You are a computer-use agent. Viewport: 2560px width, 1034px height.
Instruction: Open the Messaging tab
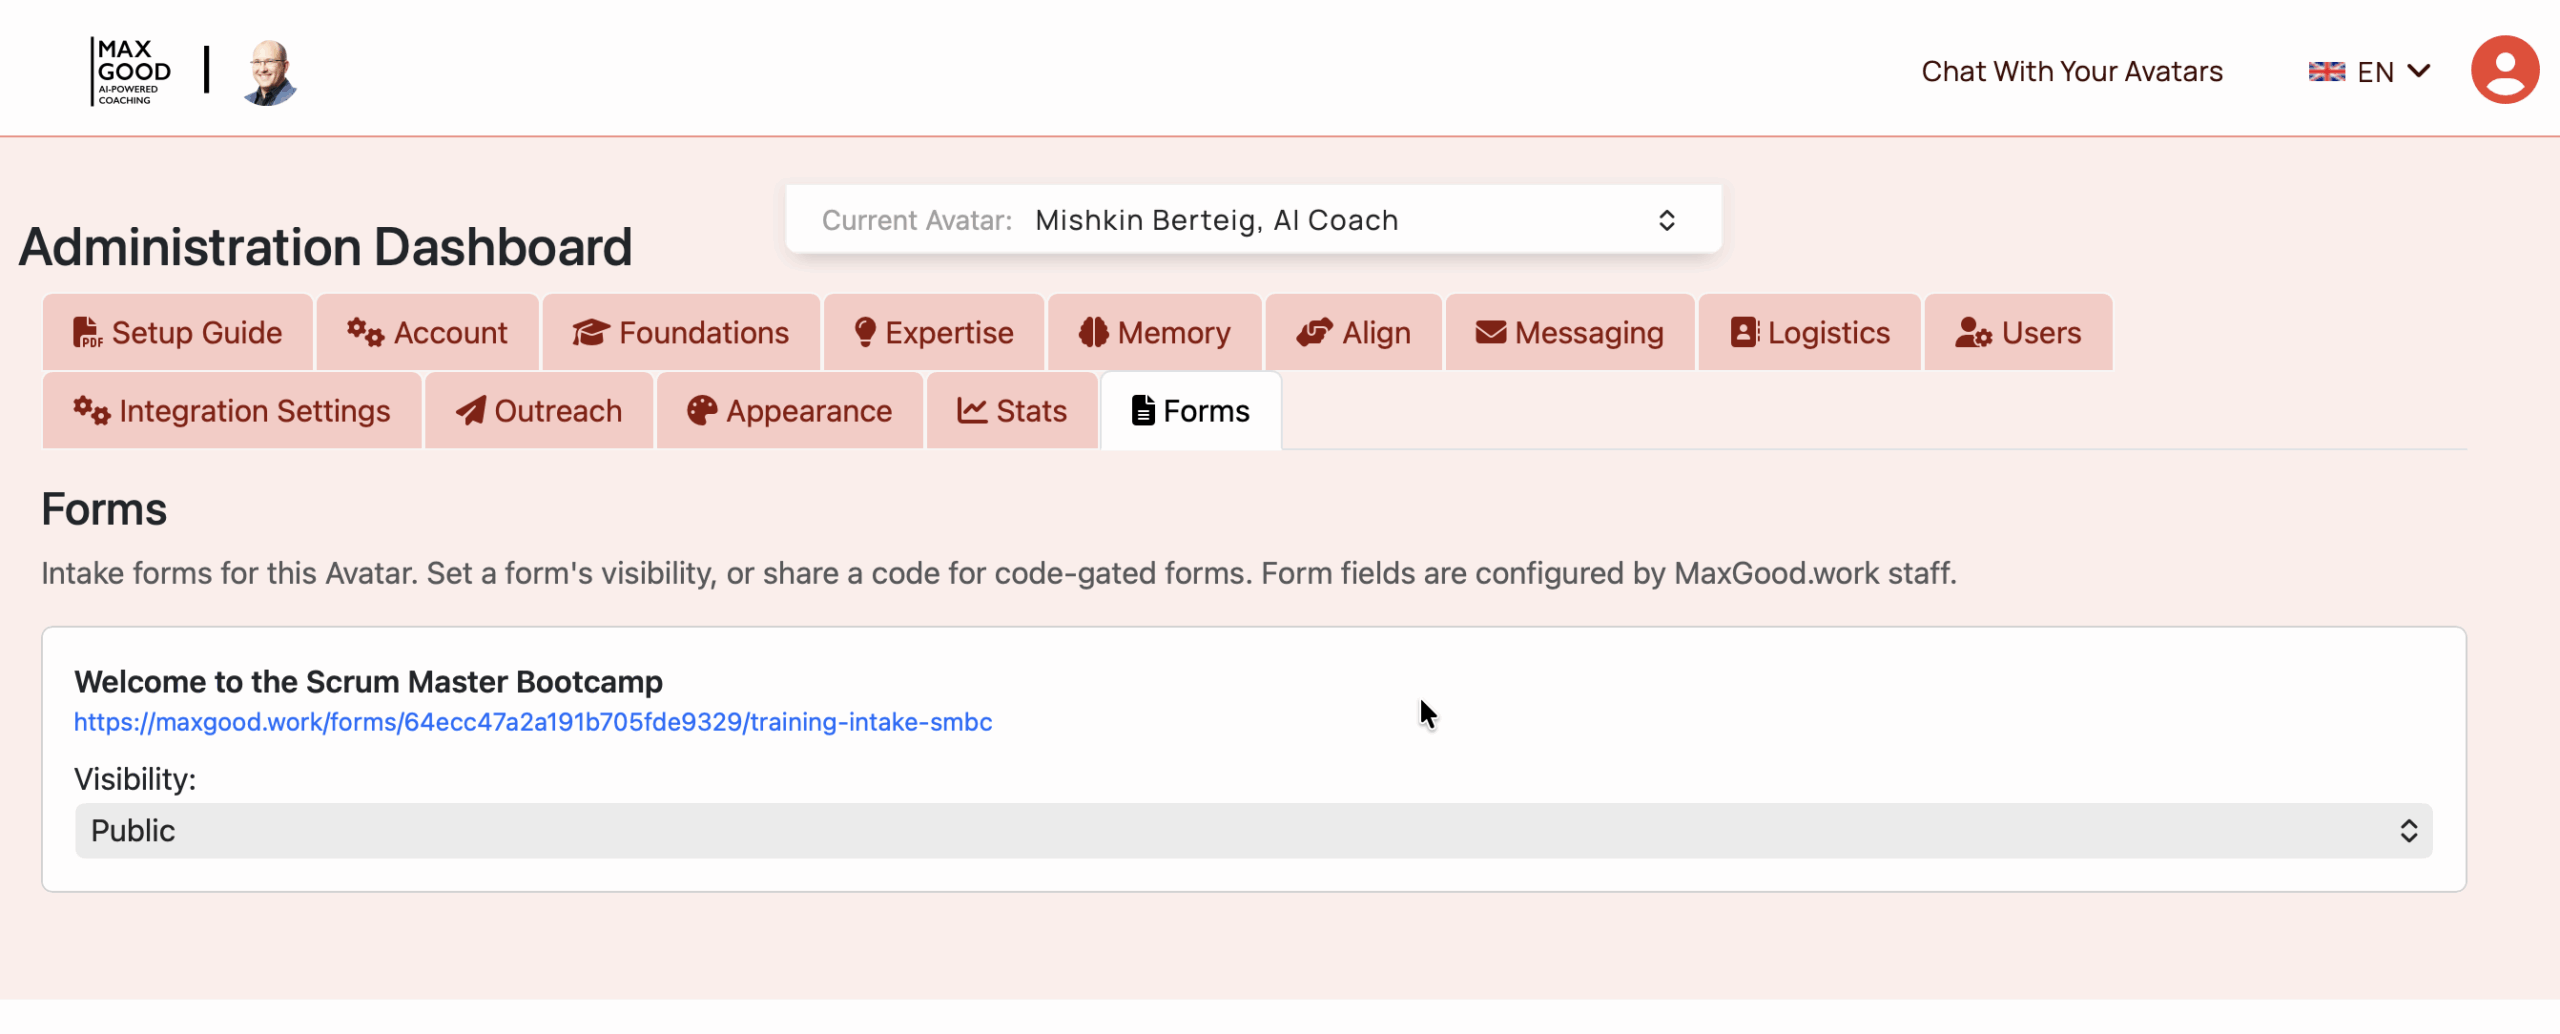[1570, 332]
